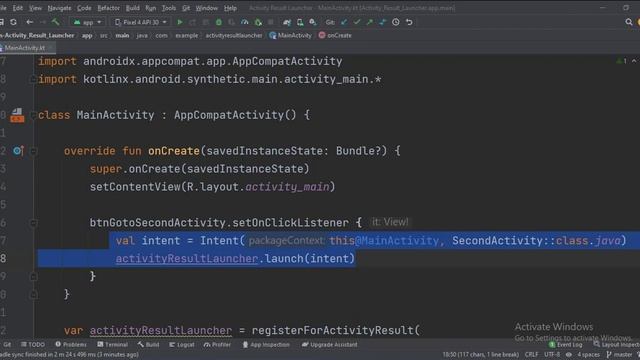Click the 'main' breadcrumb segment
The height and width of the screenshot is (360, 640).
pyautogui.click(x=122, y=36)
